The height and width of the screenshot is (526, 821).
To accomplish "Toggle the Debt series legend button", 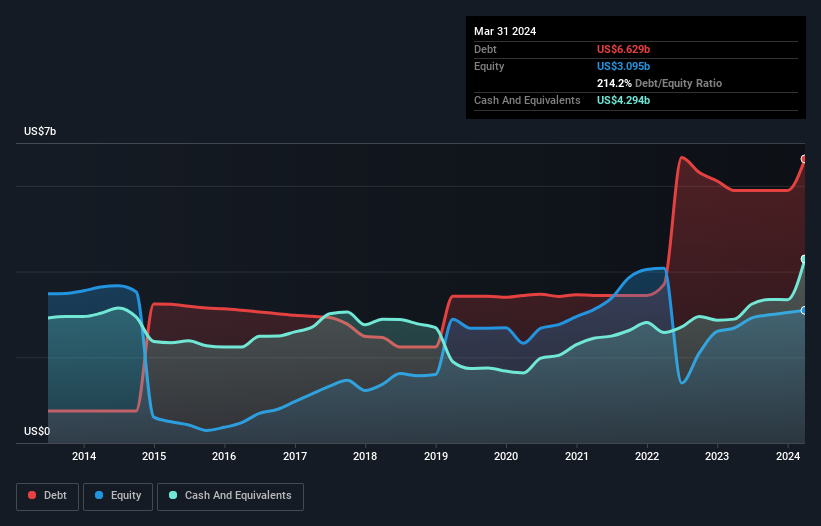I will point(48,496).
